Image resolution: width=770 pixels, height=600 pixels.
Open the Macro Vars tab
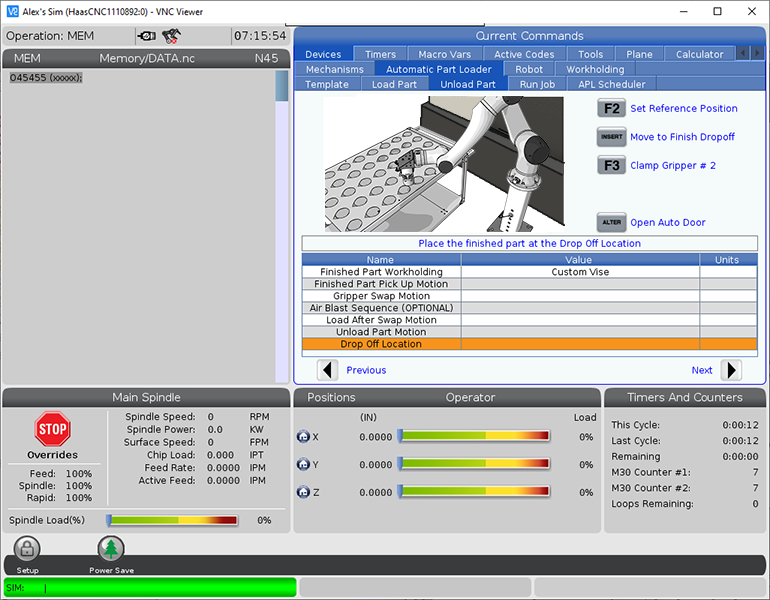pos(447,54)
